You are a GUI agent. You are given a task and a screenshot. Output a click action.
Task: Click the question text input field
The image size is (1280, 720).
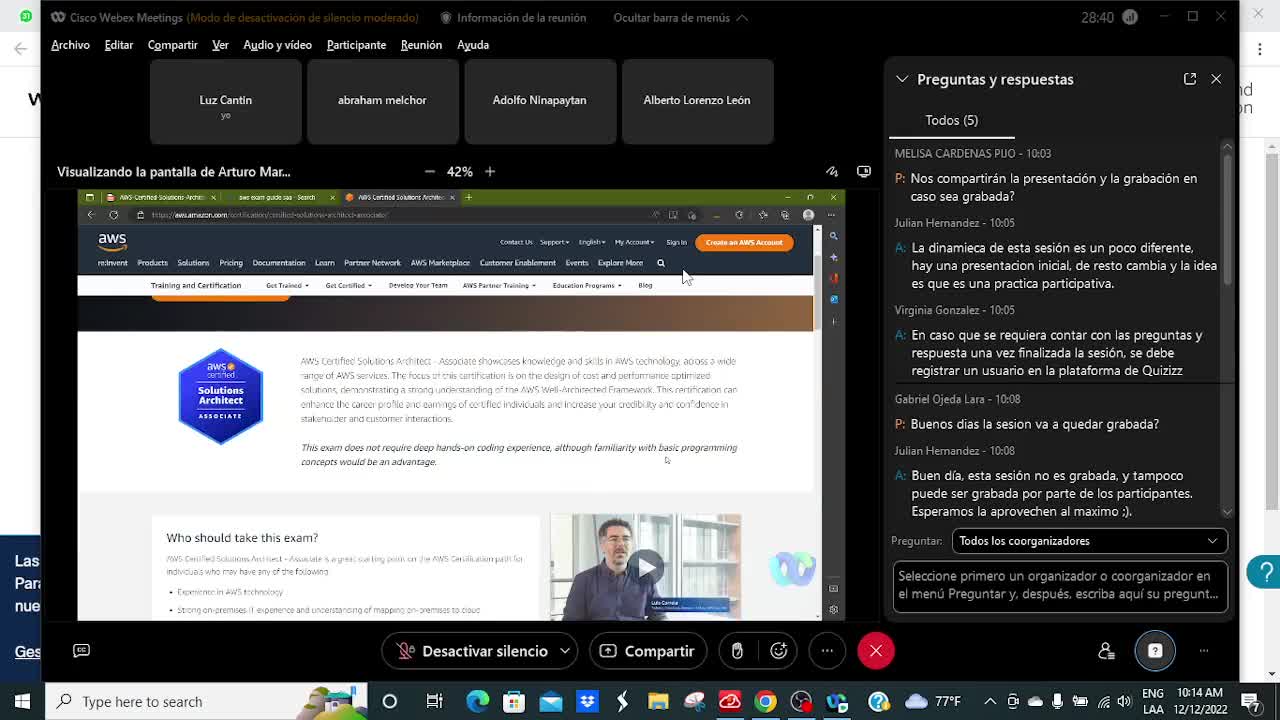[x=1060, y=585]
